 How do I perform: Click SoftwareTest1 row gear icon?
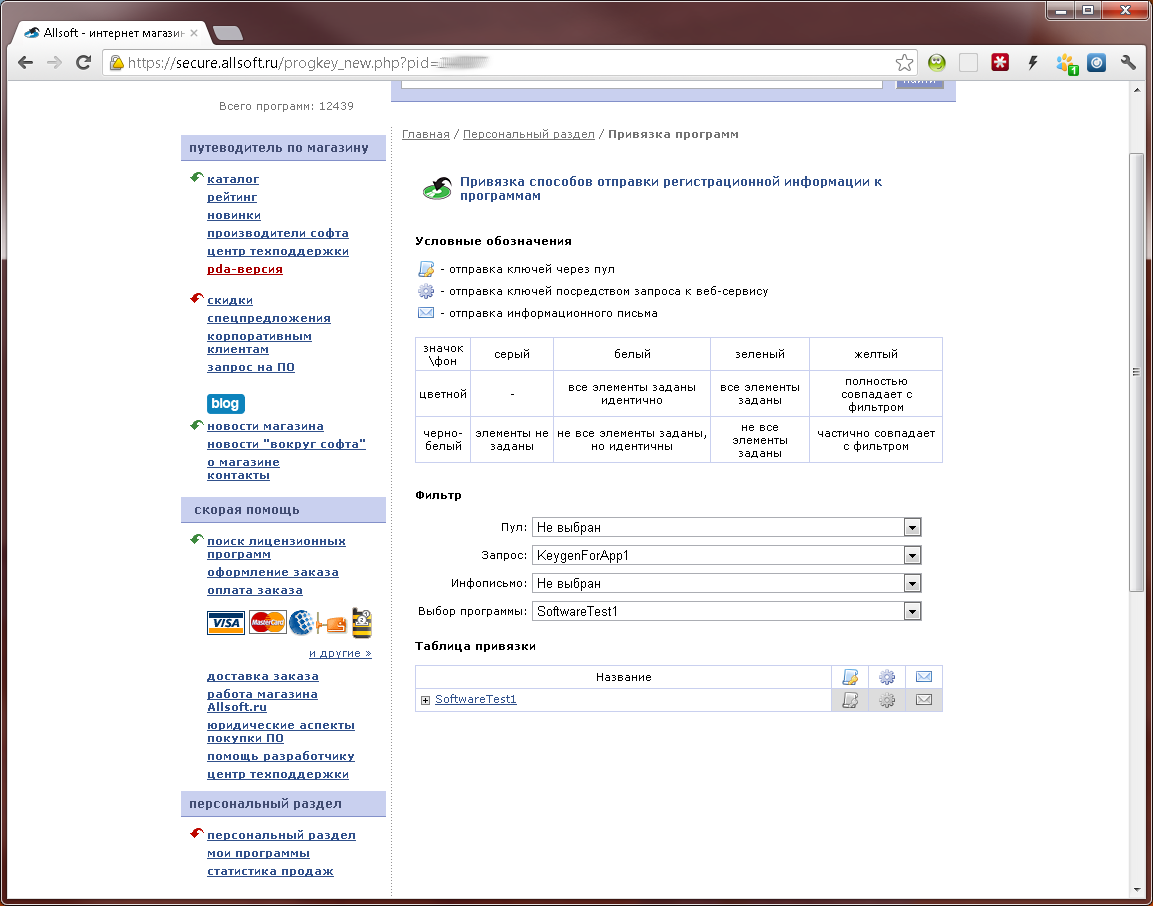[887, 699]
